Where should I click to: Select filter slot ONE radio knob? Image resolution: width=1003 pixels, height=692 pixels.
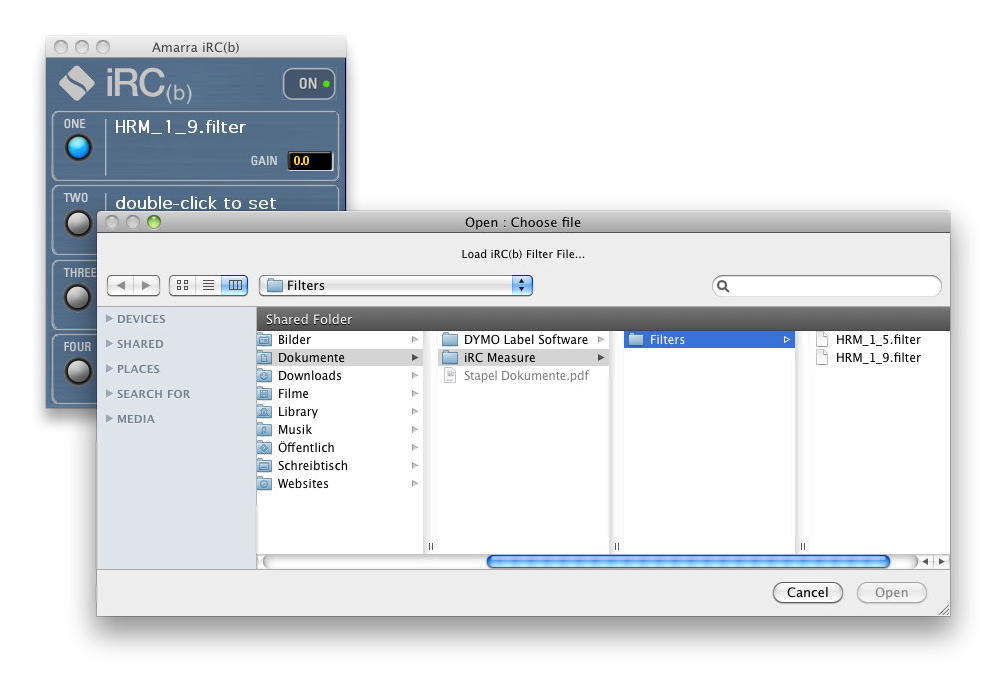click(x=78, y=148)
